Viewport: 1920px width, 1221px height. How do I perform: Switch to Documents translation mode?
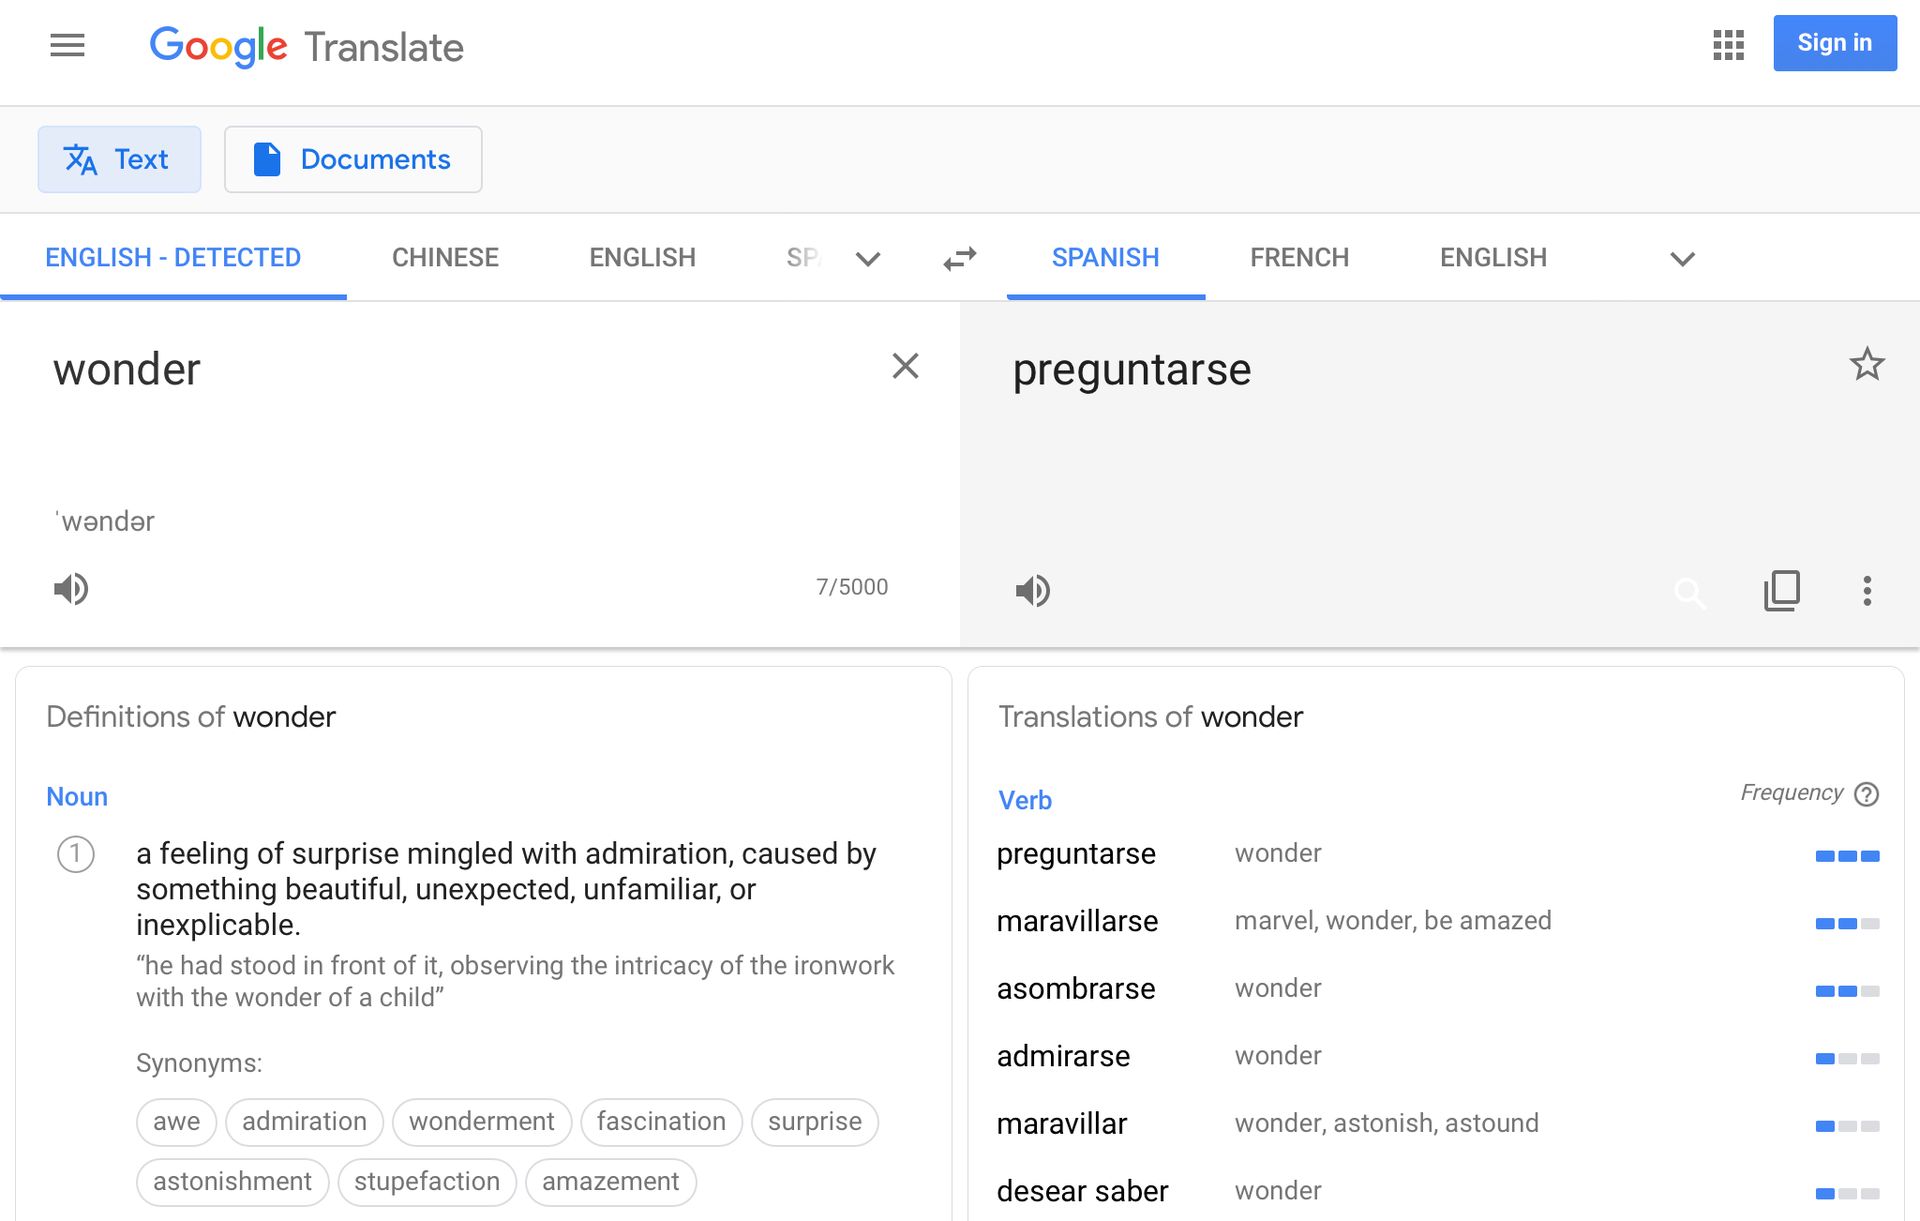(353, 159)
